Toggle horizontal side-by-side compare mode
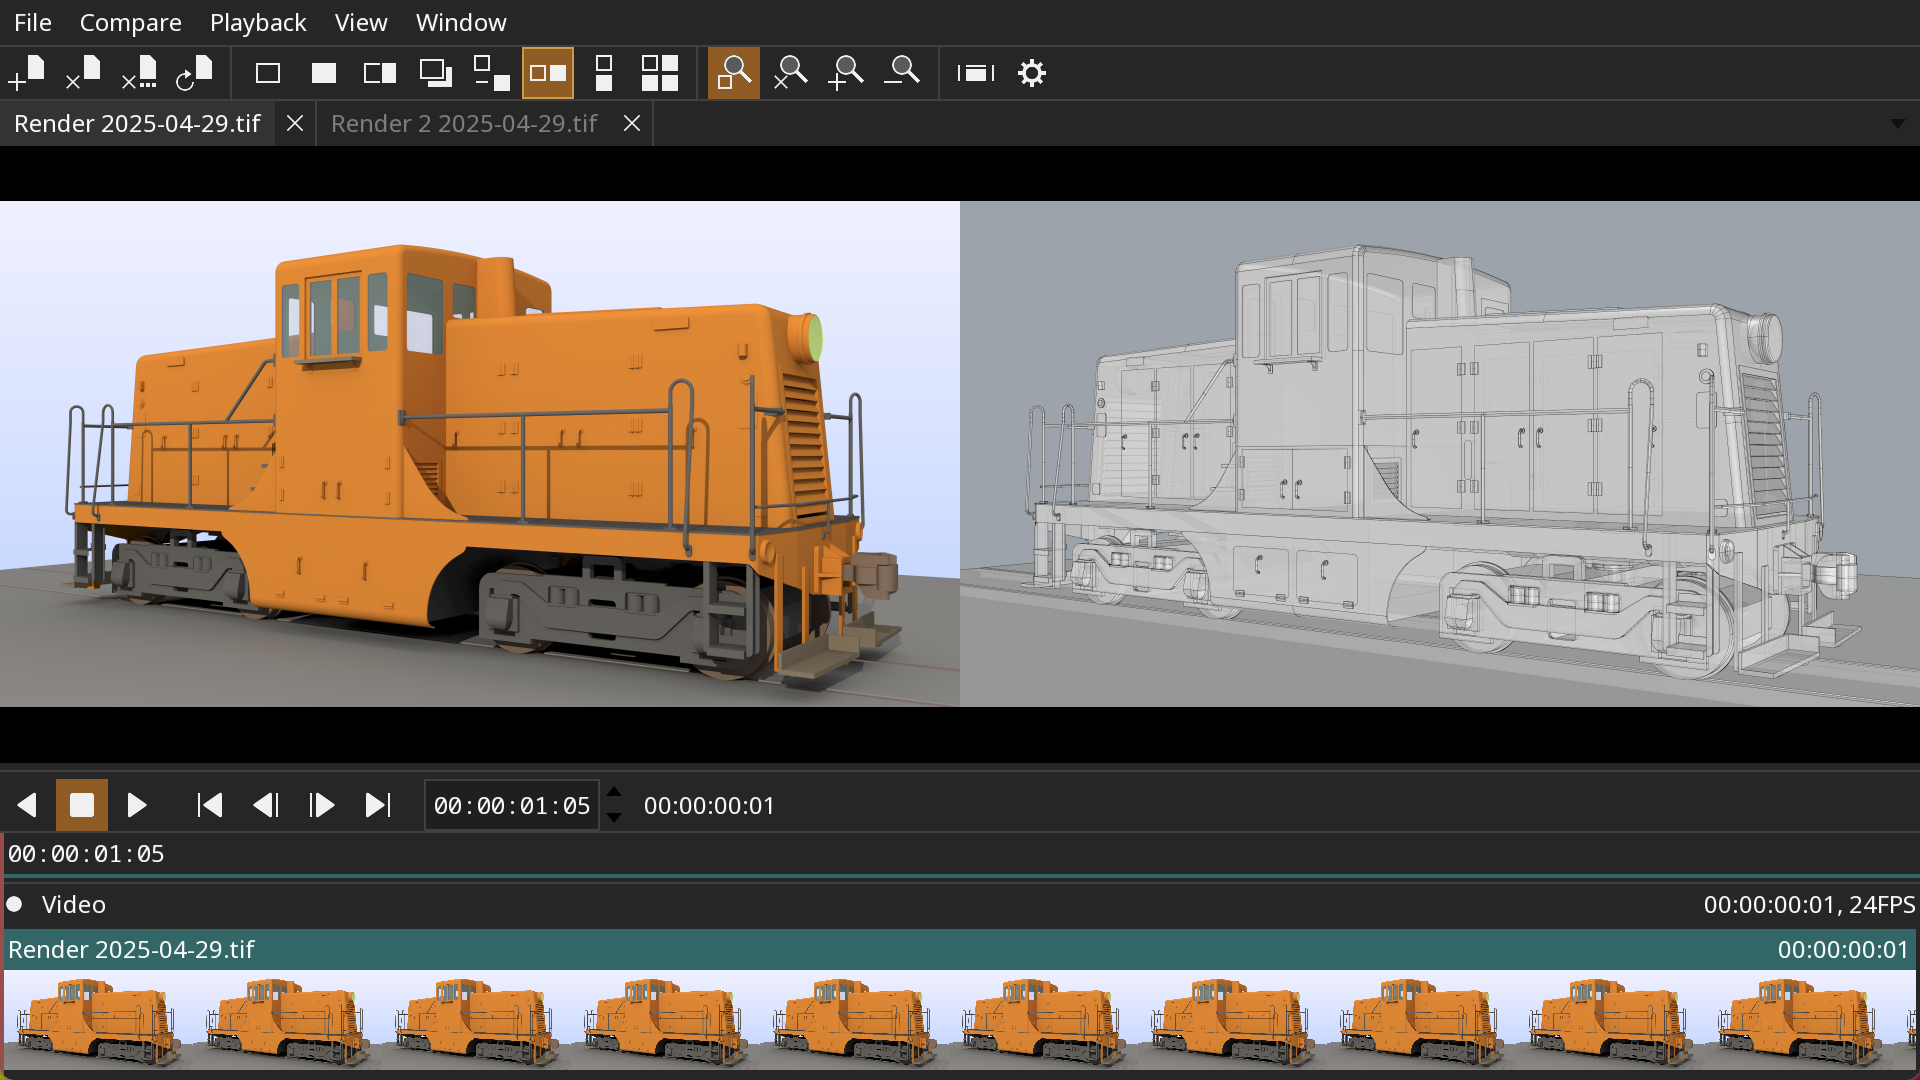 pyautogui.click(x=548, y=73)
